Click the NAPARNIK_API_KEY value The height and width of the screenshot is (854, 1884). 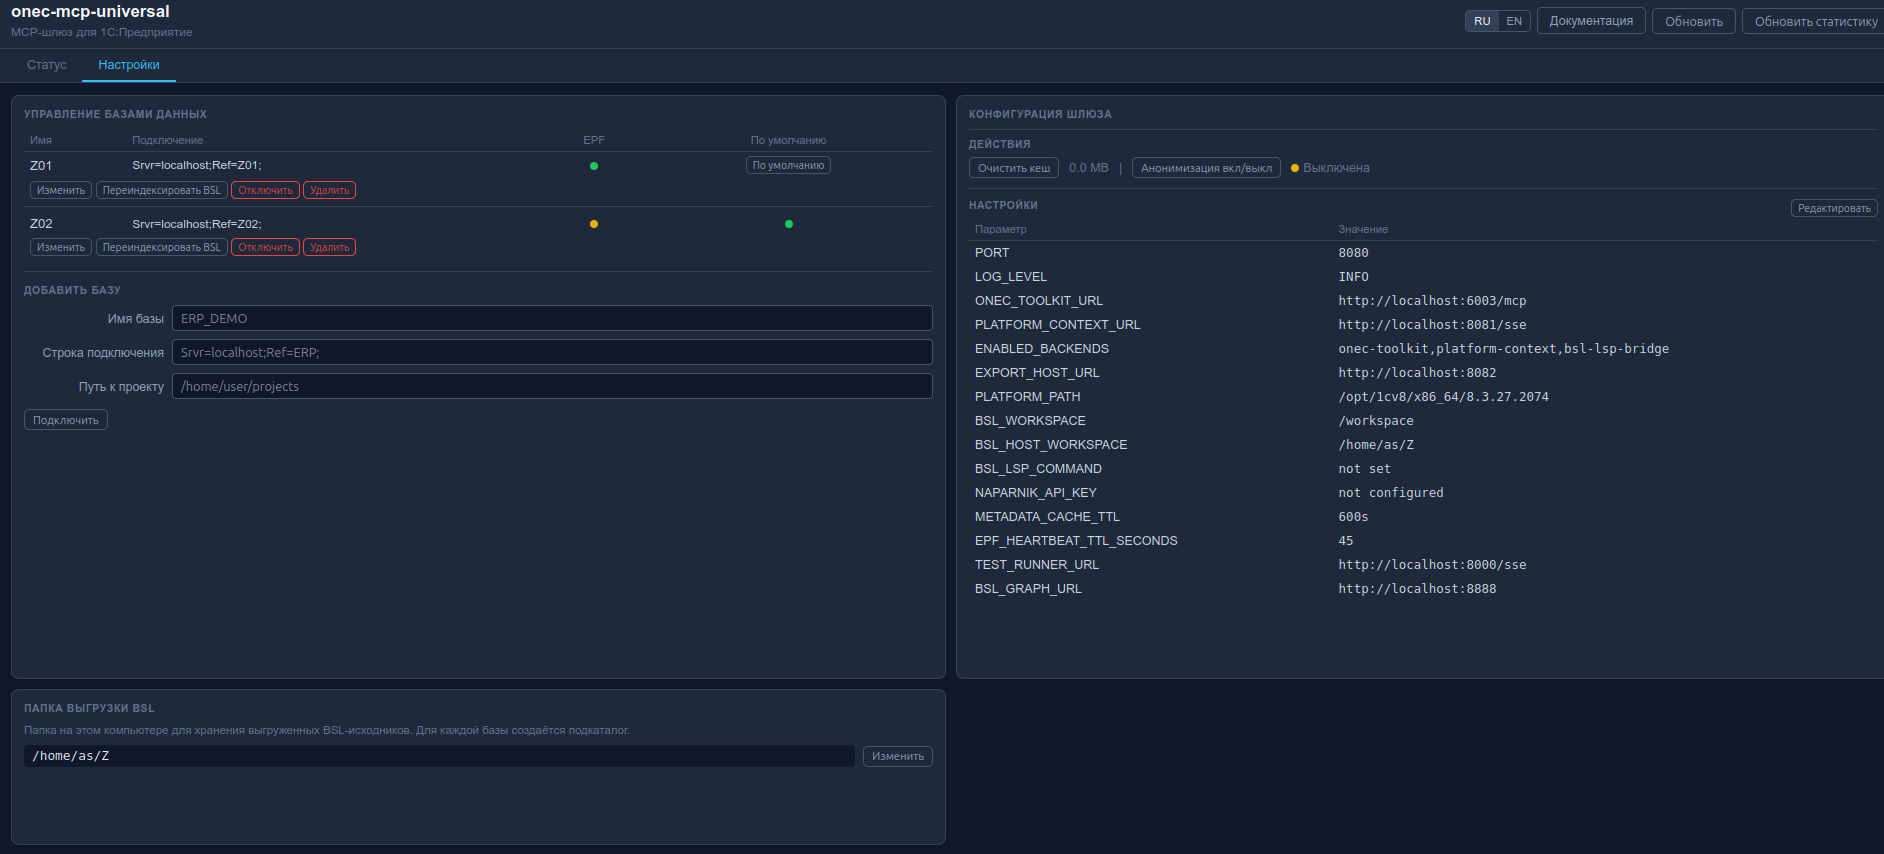1391,493
